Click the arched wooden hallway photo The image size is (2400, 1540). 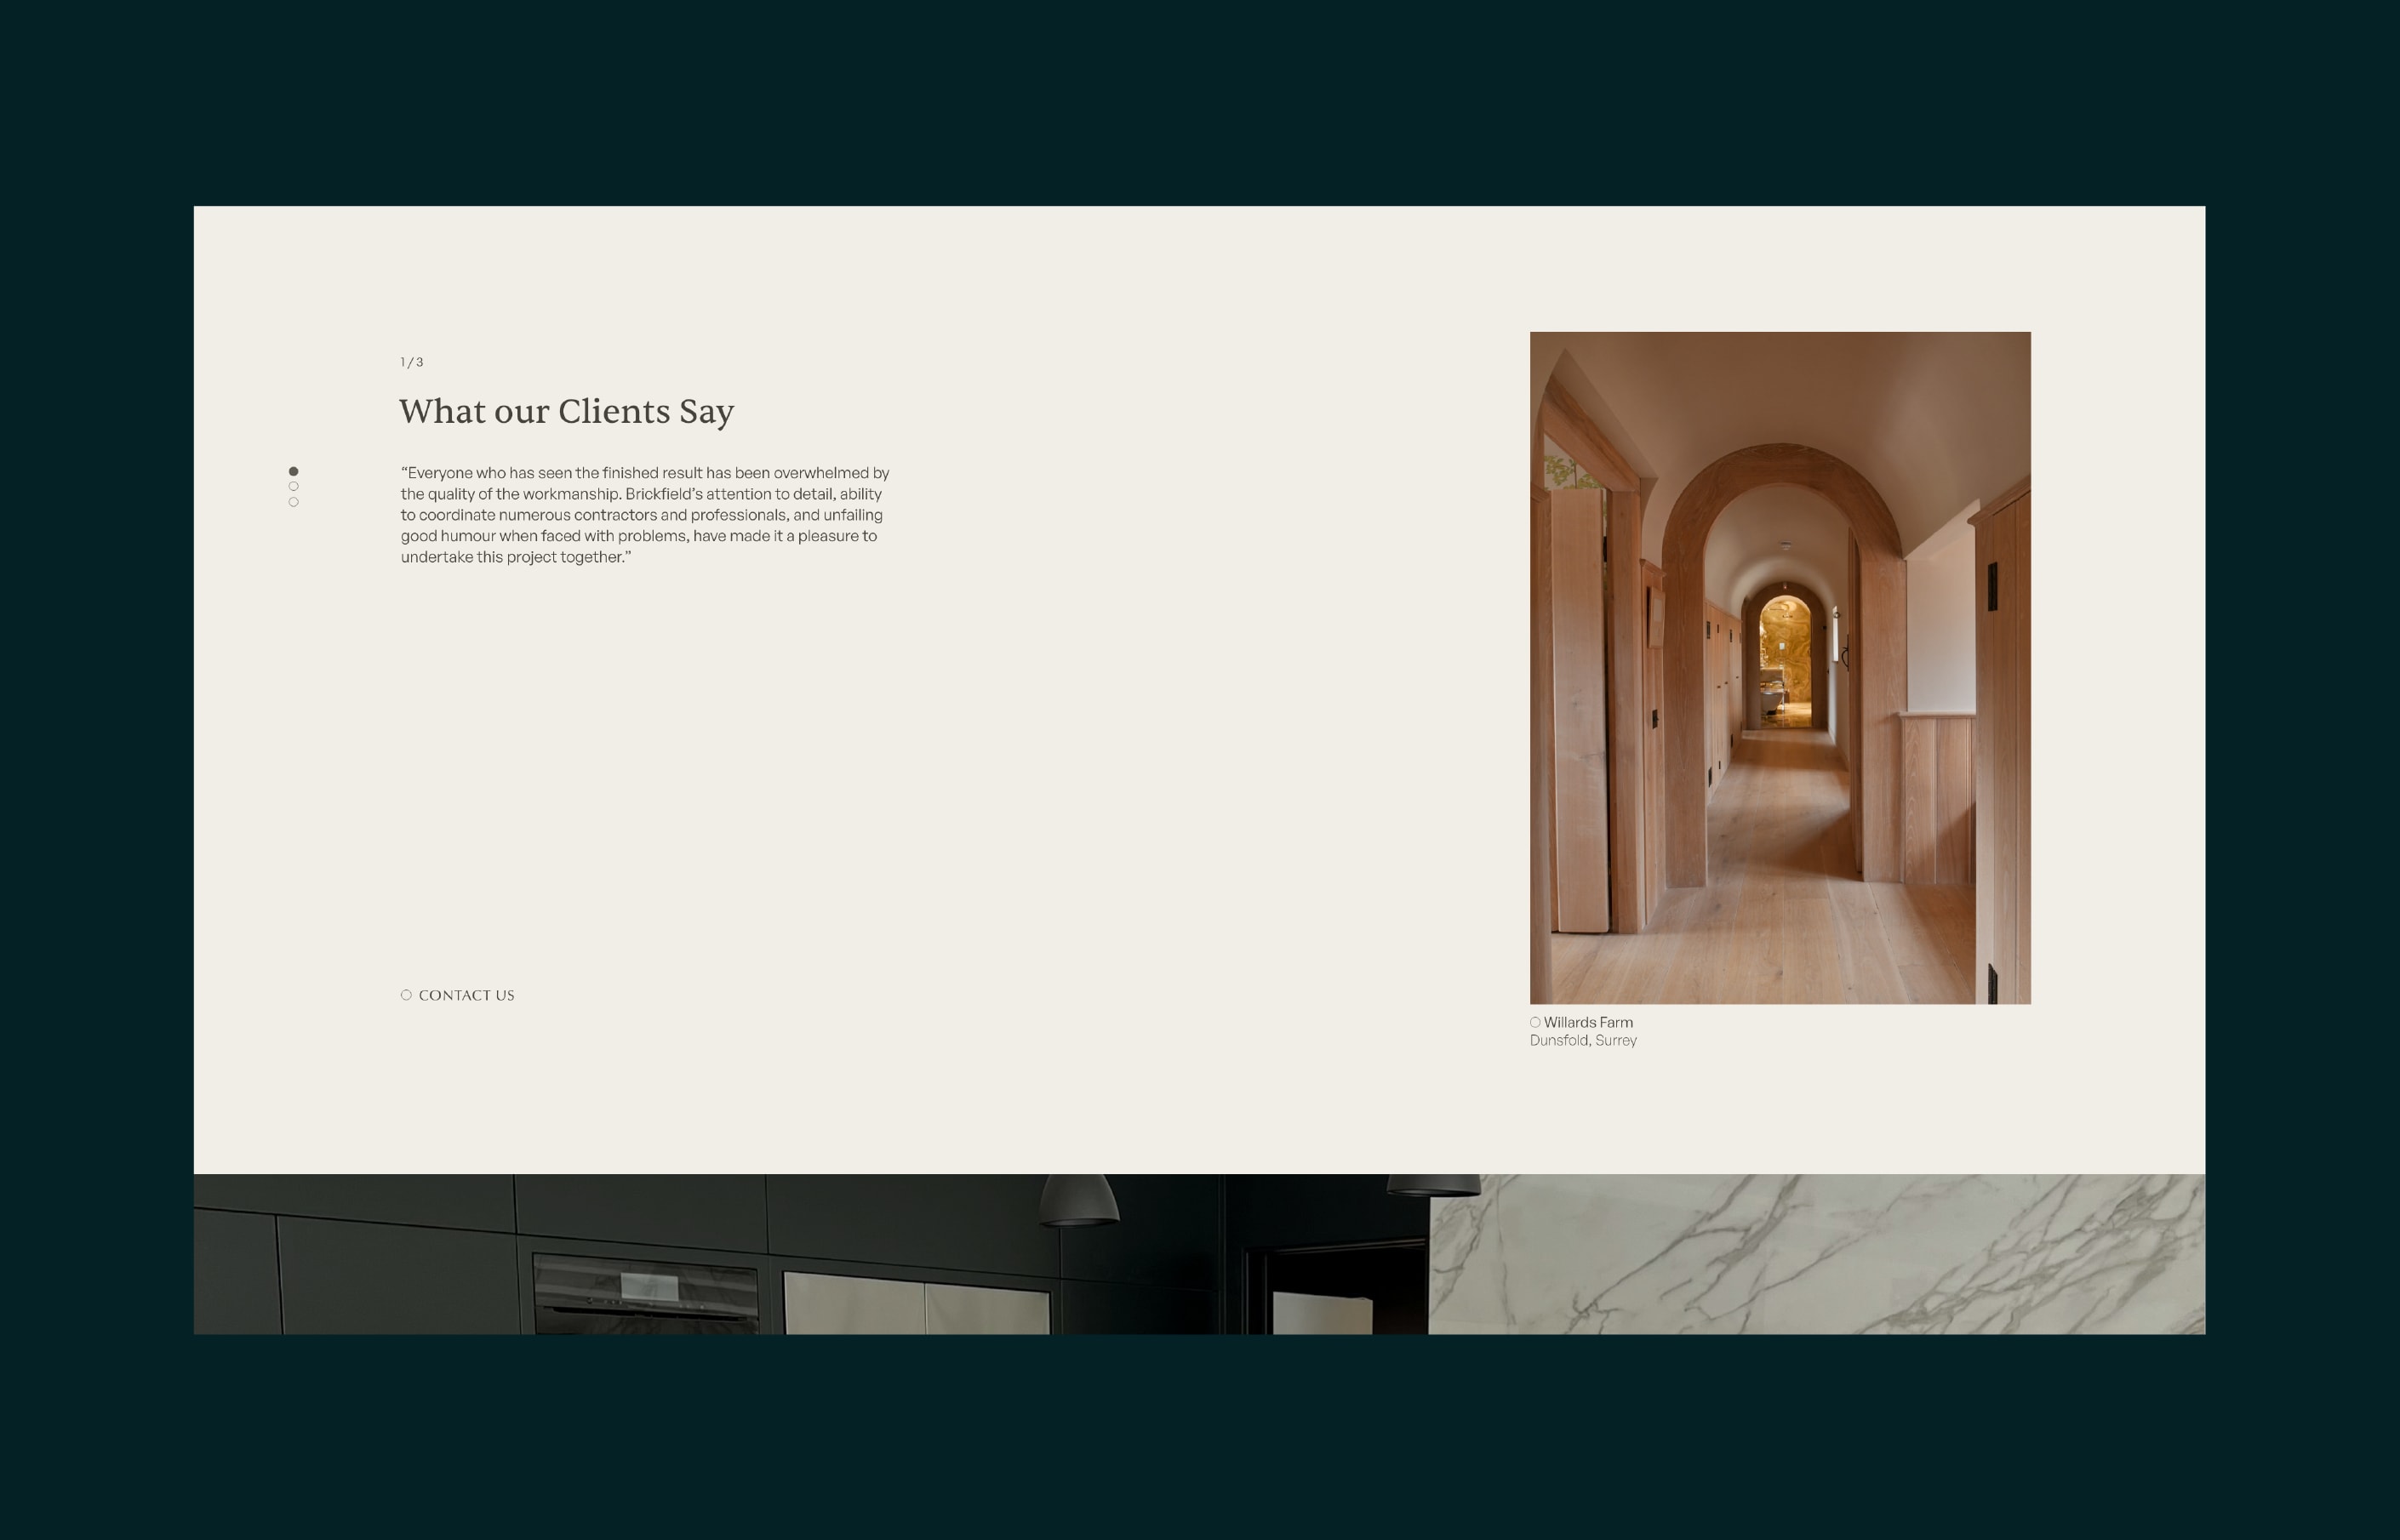coord(1780,800)
